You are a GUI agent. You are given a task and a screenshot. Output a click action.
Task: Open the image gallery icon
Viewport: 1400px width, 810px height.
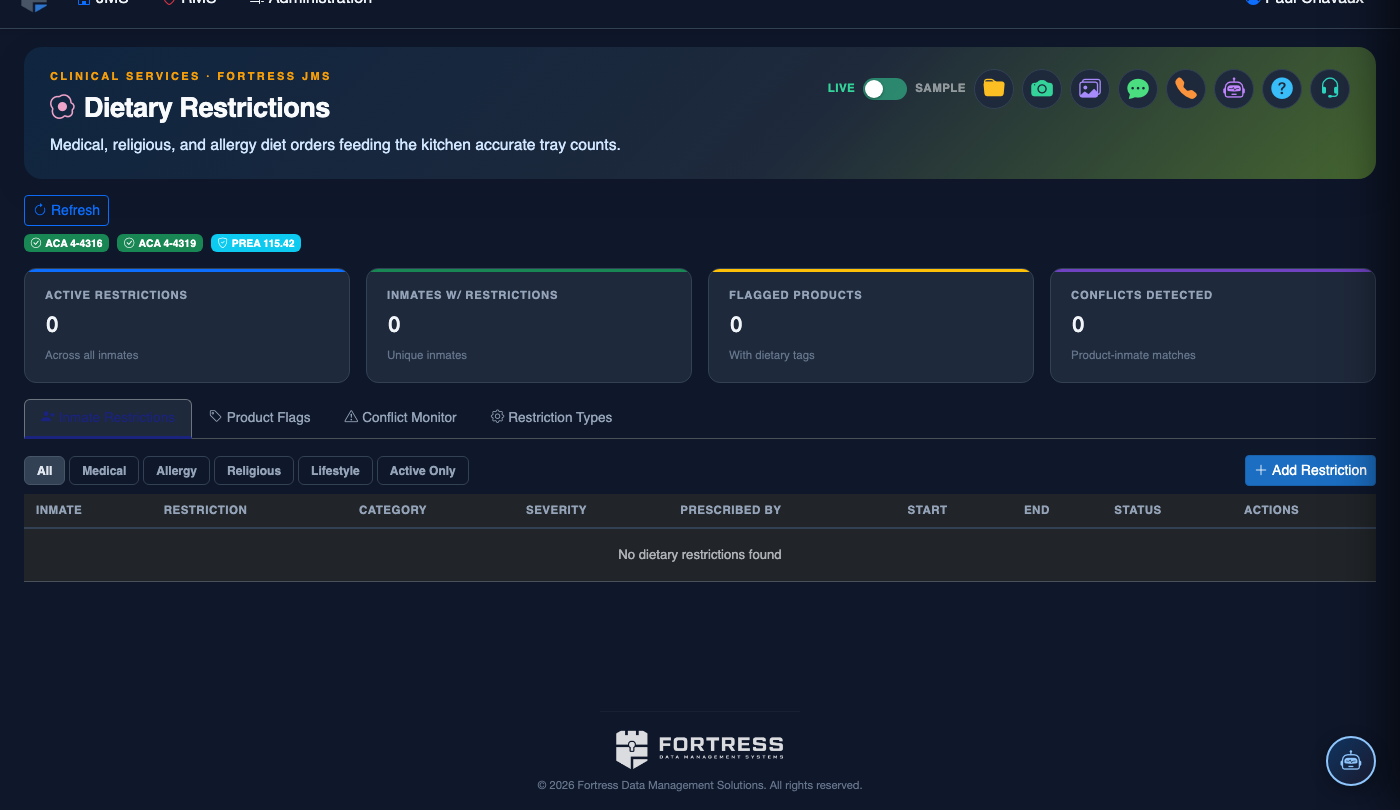(1089, 88)
